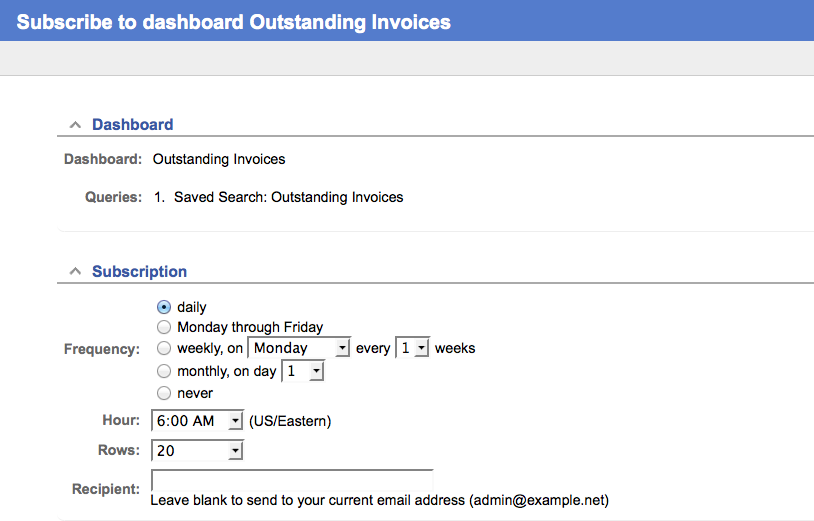
Task: Collapse the Dashboard section chevron
Action: (75, 125)
